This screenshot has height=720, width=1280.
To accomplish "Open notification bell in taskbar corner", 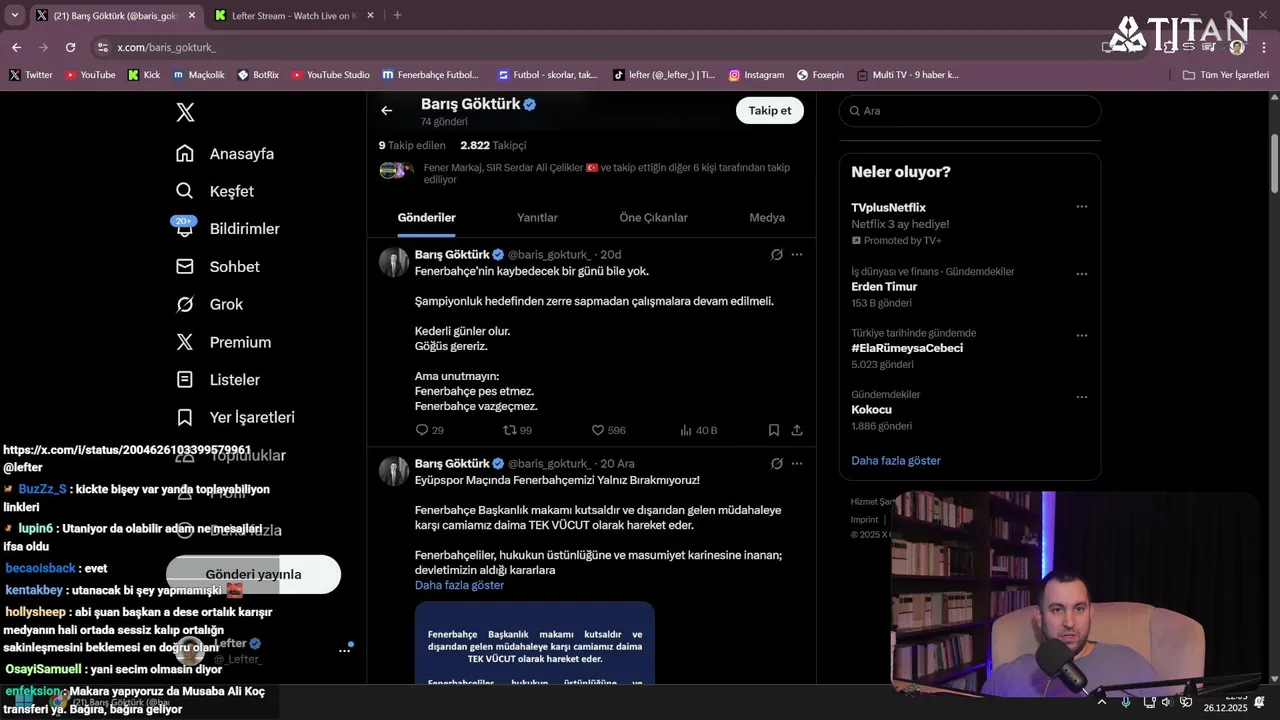I will 1260,702.
